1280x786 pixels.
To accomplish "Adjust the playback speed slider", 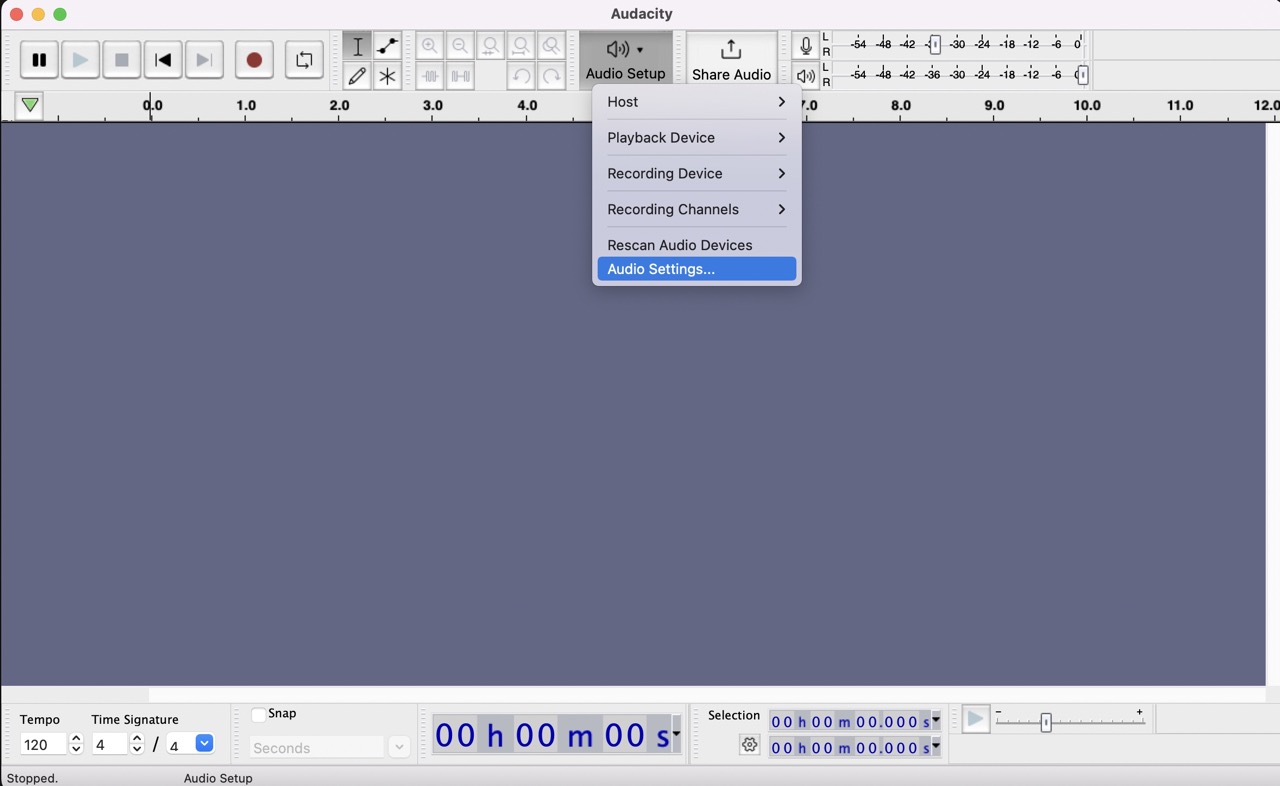I will tap(1046, 722).
